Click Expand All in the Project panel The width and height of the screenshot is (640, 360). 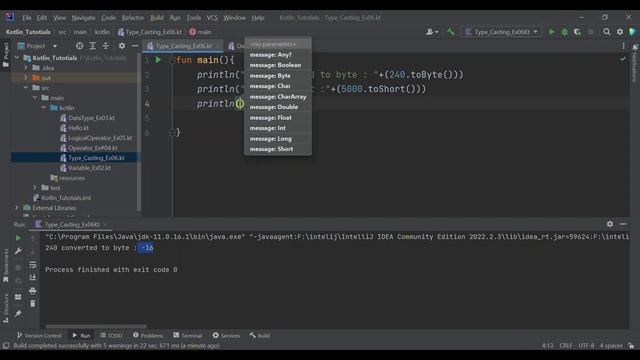click(93, 46)
